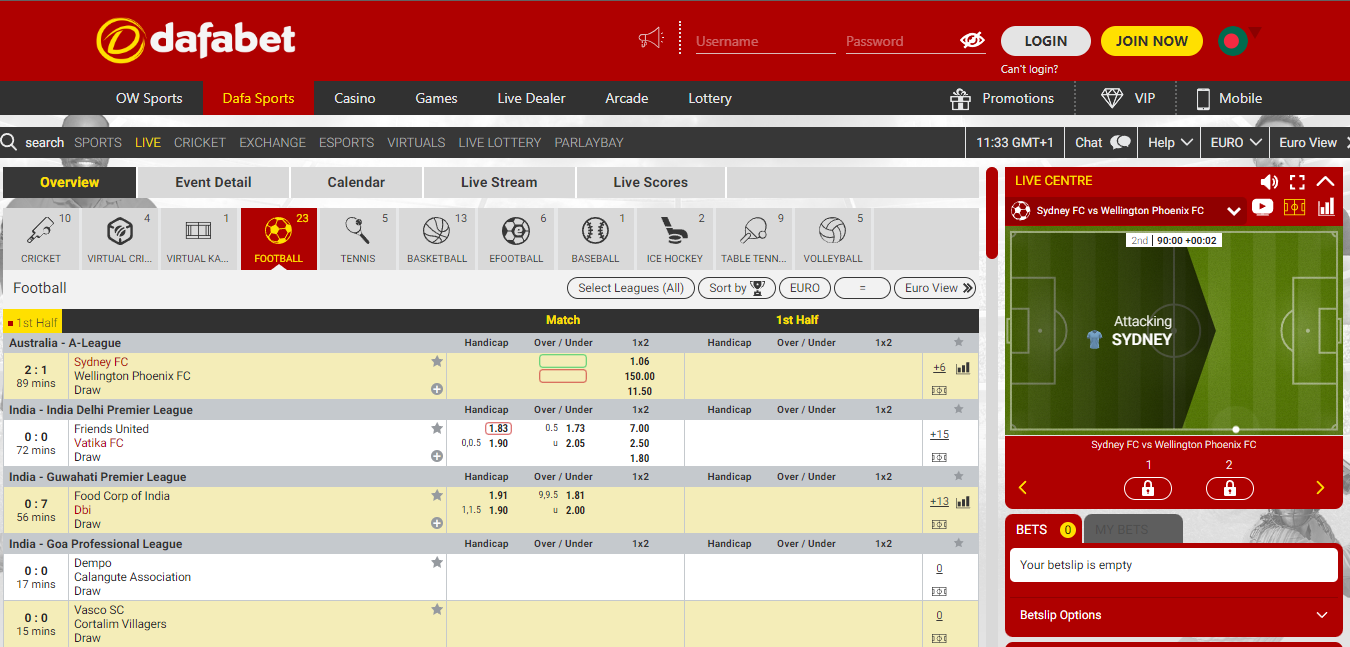Image resolution: width=1350 pixels, height=647 pixels.
Task: Click the locked odds button under 2
Action: (x=1230, y=488)
